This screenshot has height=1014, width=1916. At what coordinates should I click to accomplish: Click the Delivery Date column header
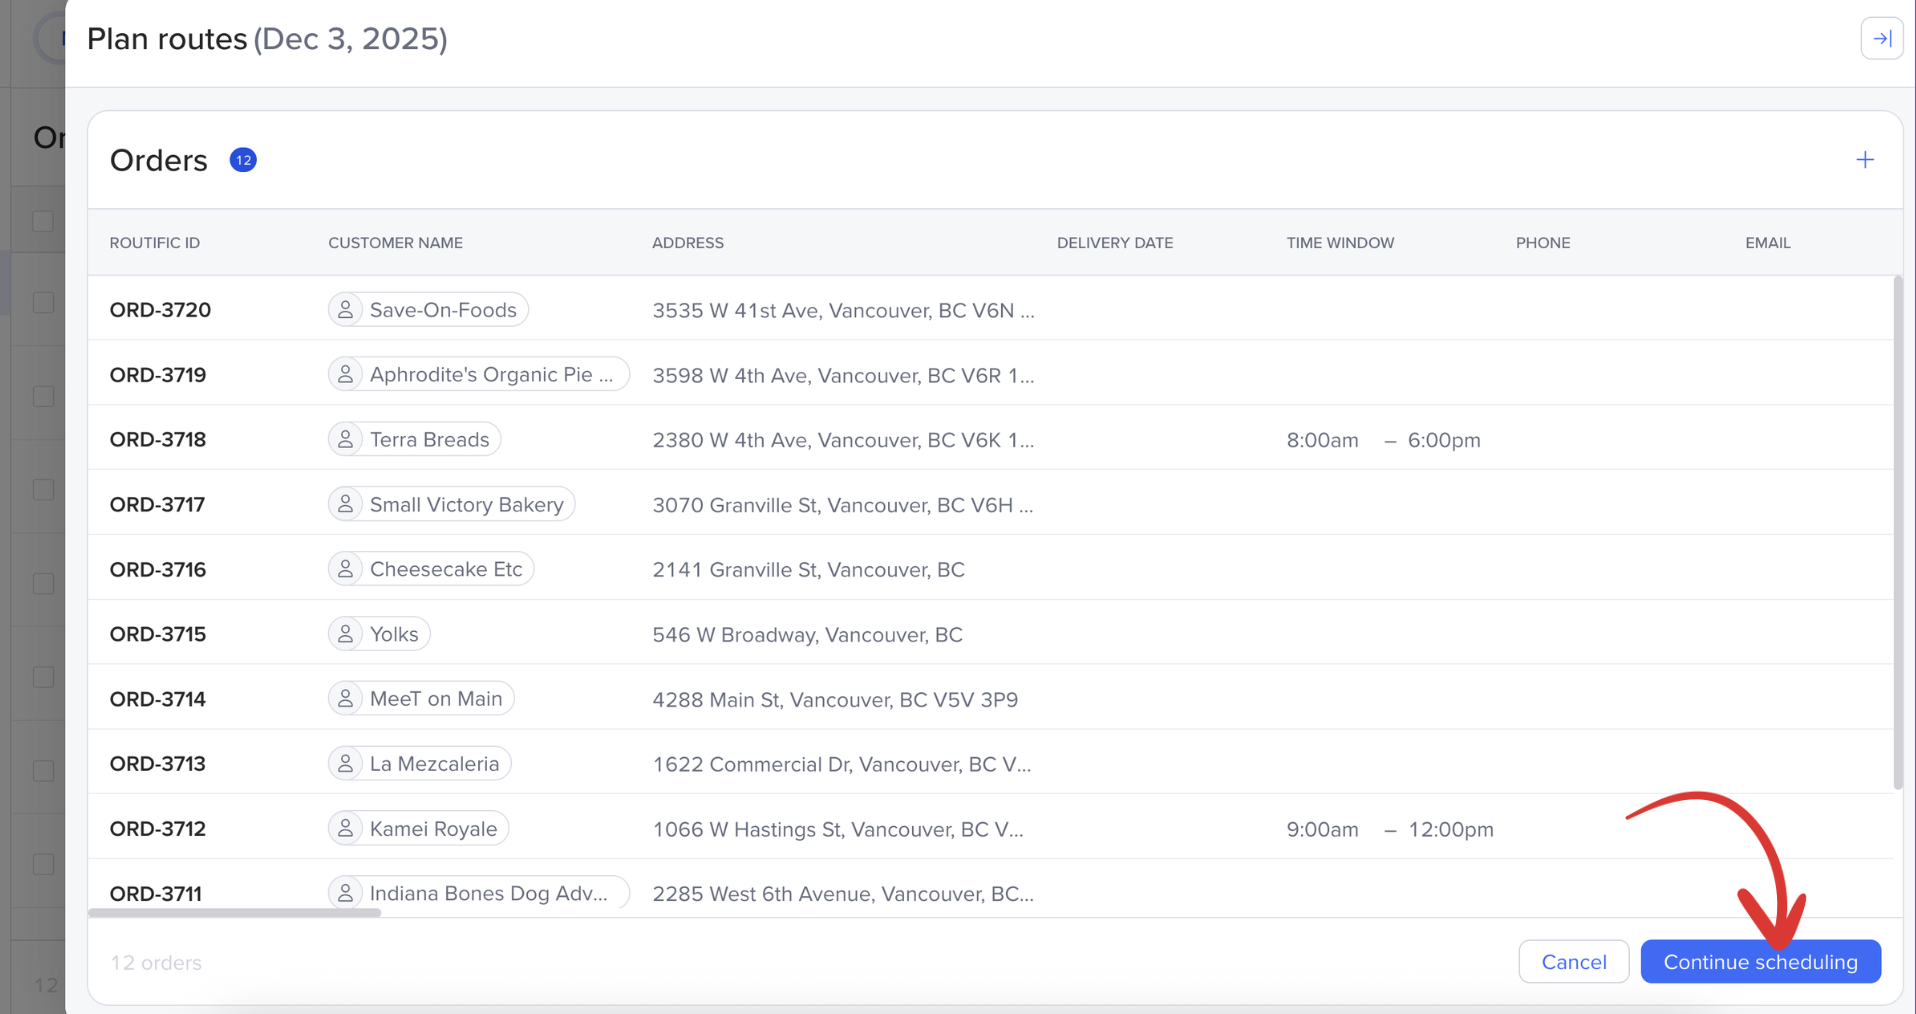1114,243
